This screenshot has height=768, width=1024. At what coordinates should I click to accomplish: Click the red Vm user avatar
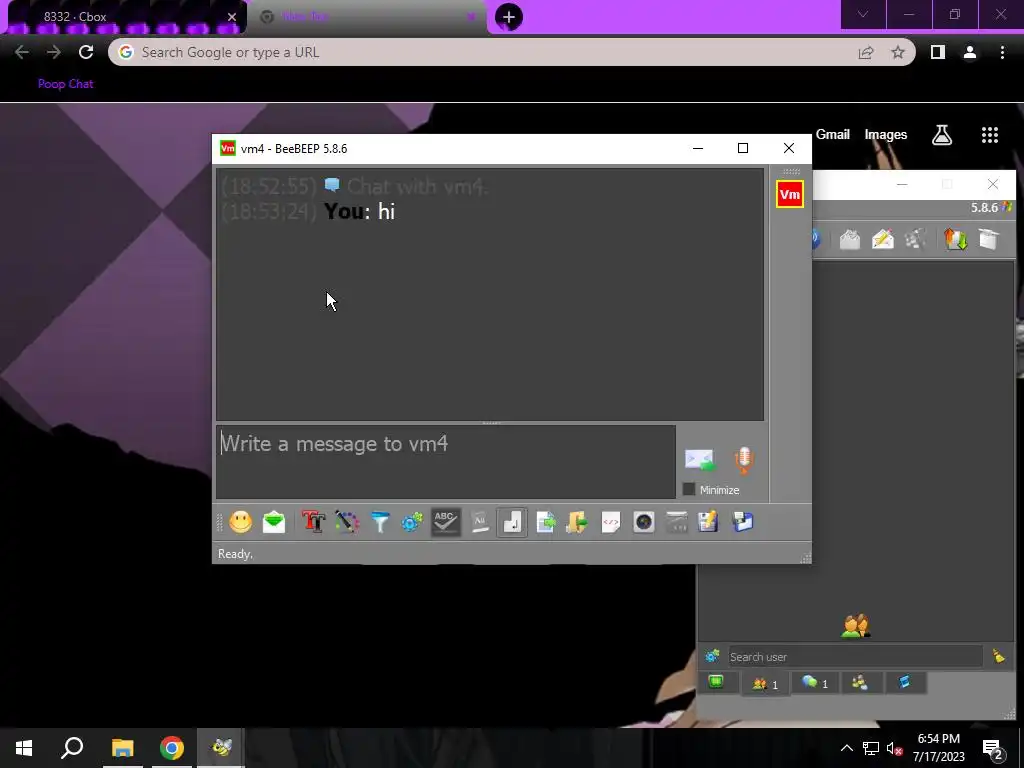point(790,194)
